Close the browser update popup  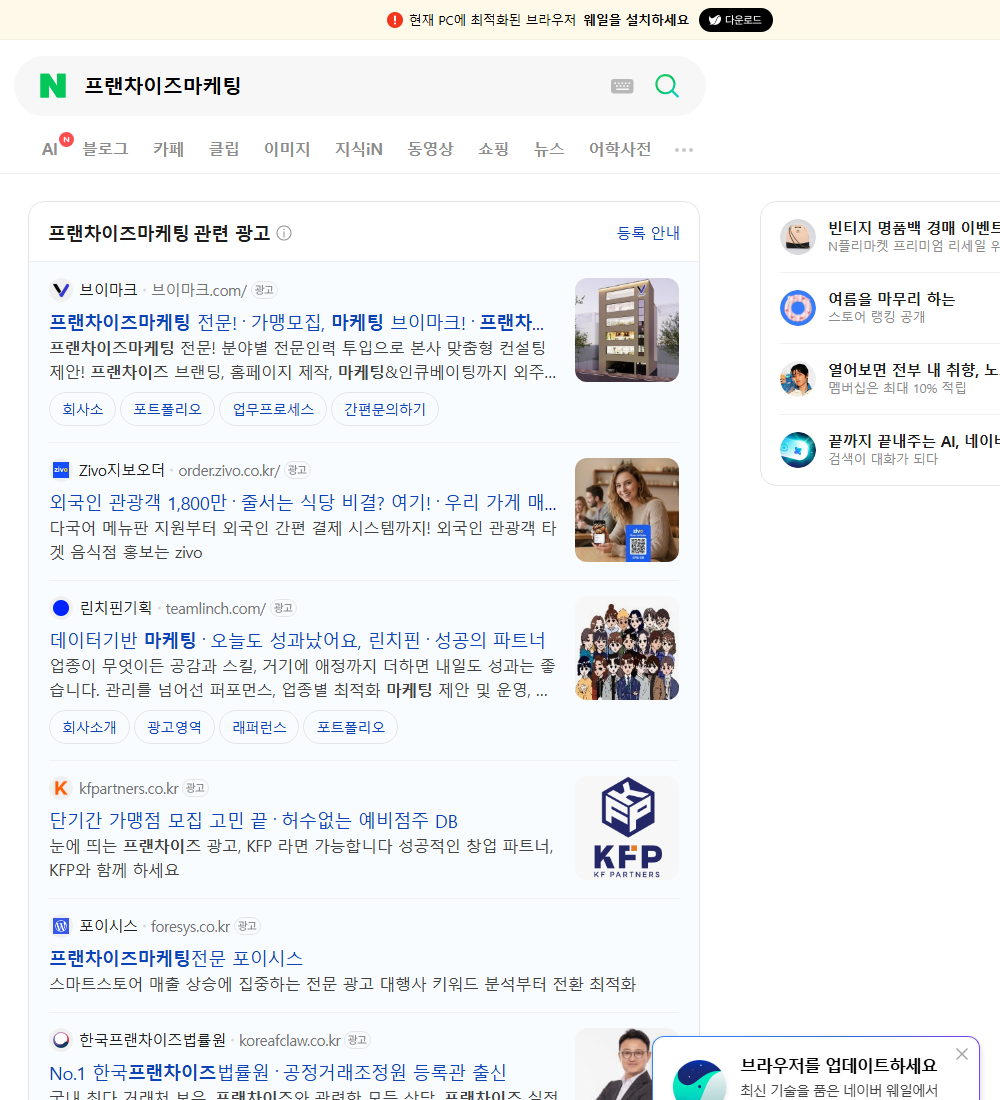(x=961, y=1054)
